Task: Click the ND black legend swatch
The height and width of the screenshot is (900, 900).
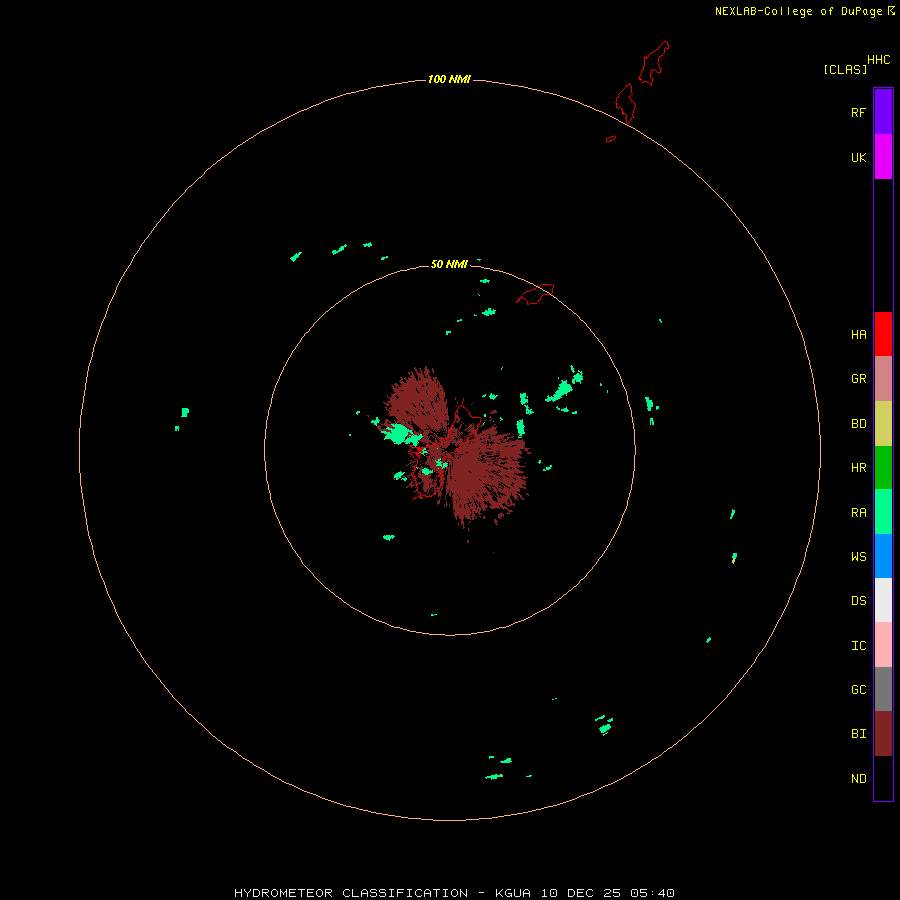Action: pos(883,778)
